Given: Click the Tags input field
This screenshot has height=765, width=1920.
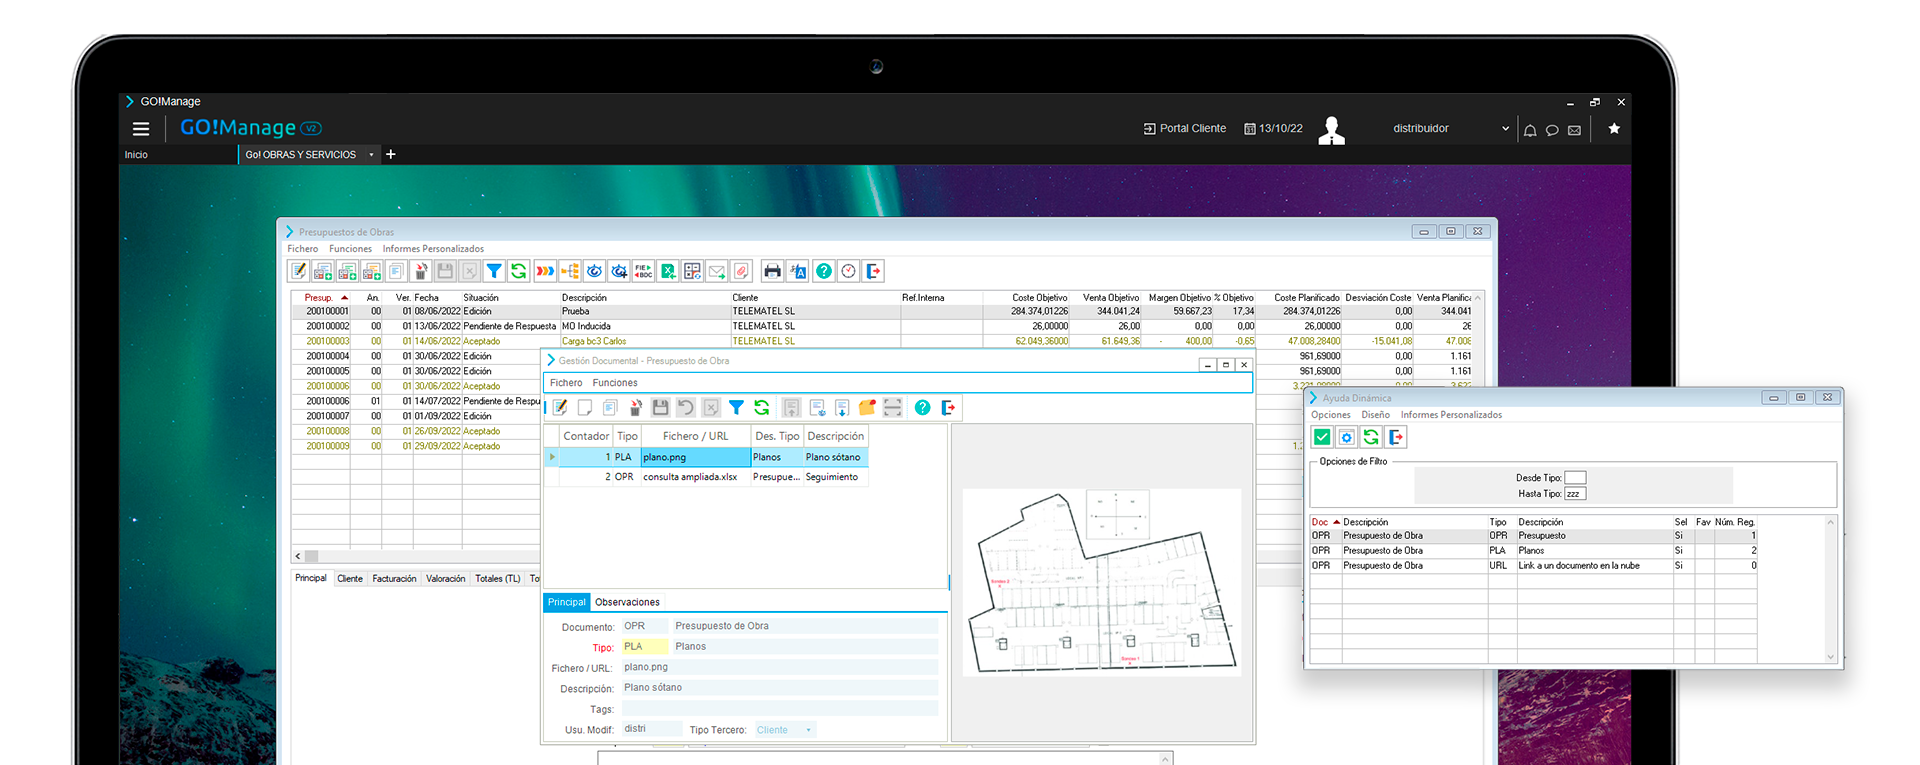Looking at the screenshot, I should (780, 709).
